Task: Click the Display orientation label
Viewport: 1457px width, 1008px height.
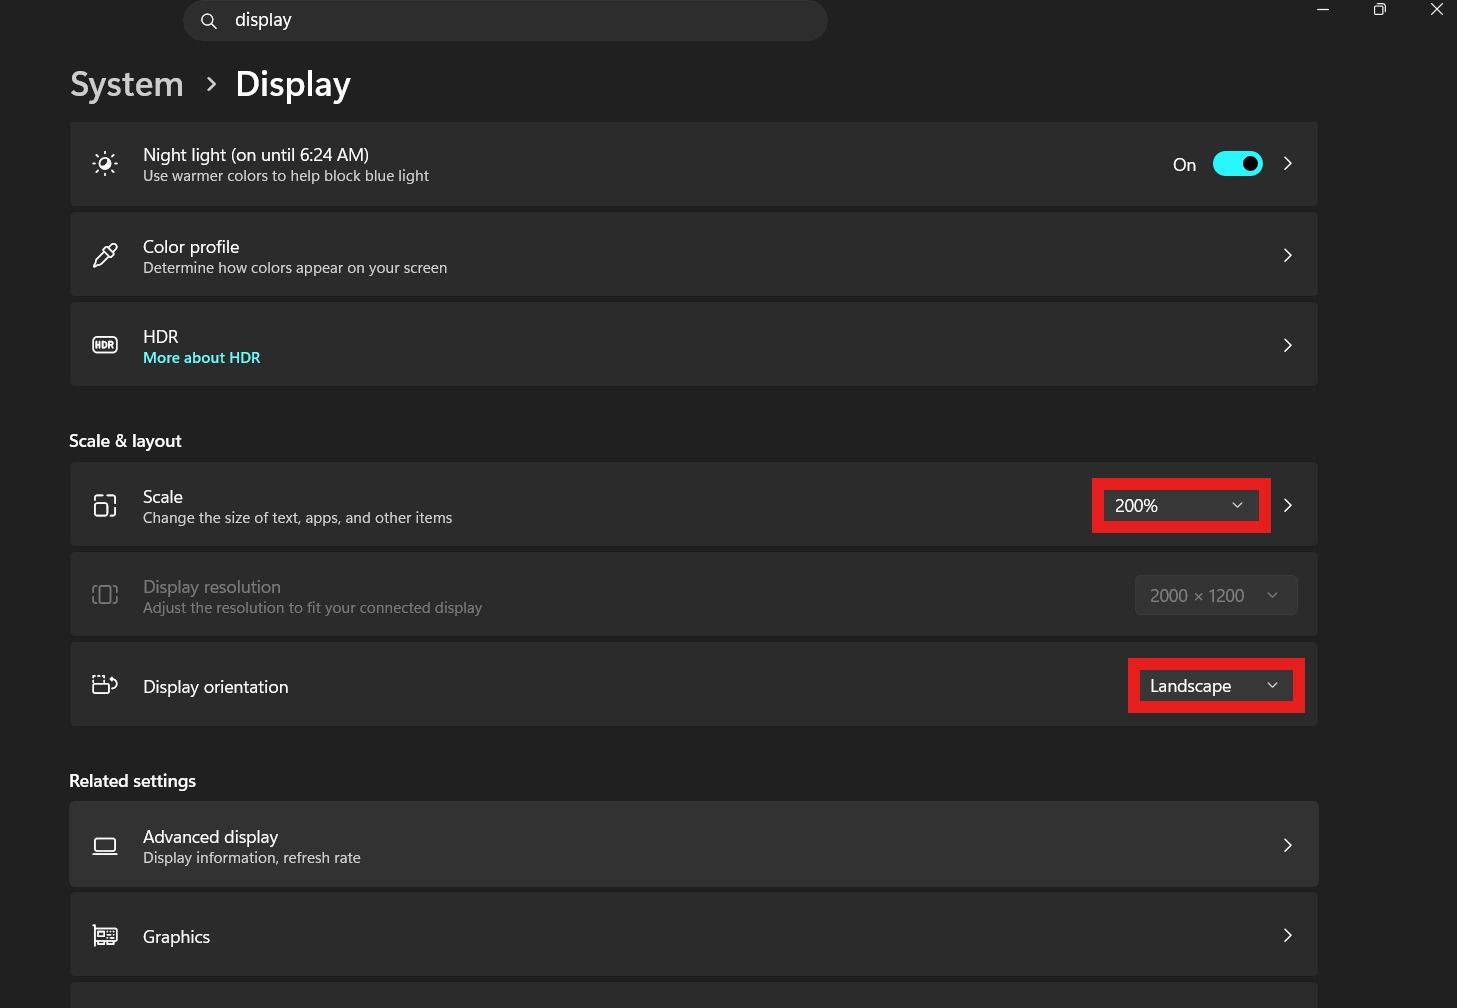Action: [215, 687]
